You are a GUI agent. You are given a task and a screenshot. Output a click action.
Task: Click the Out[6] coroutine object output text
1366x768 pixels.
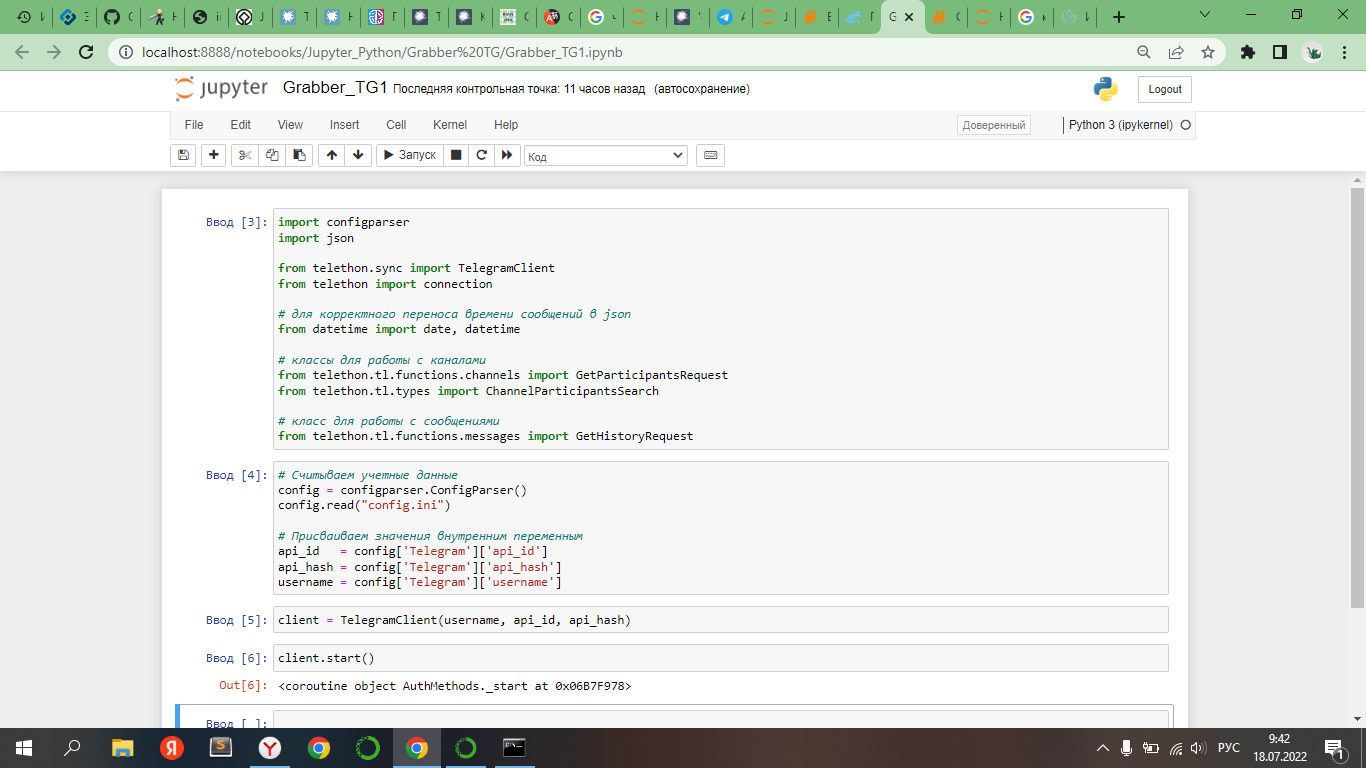[455, 686]
